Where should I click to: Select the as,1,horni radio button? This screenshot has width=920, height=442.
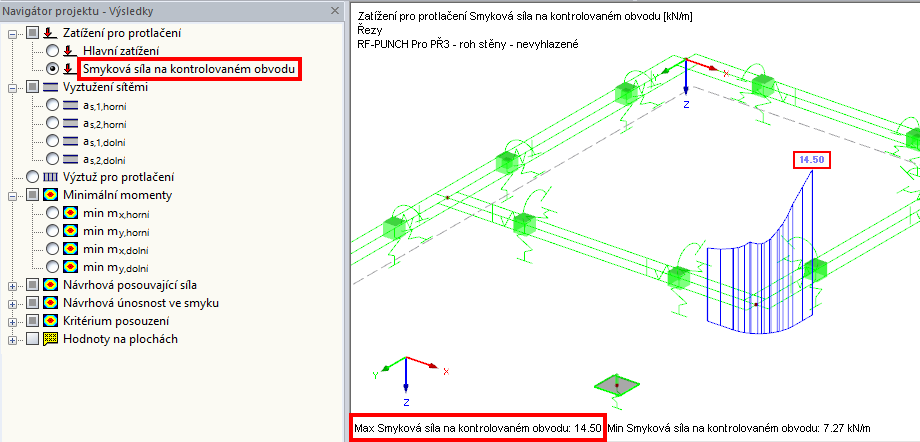pyautogui.click(x=53, y=105)
